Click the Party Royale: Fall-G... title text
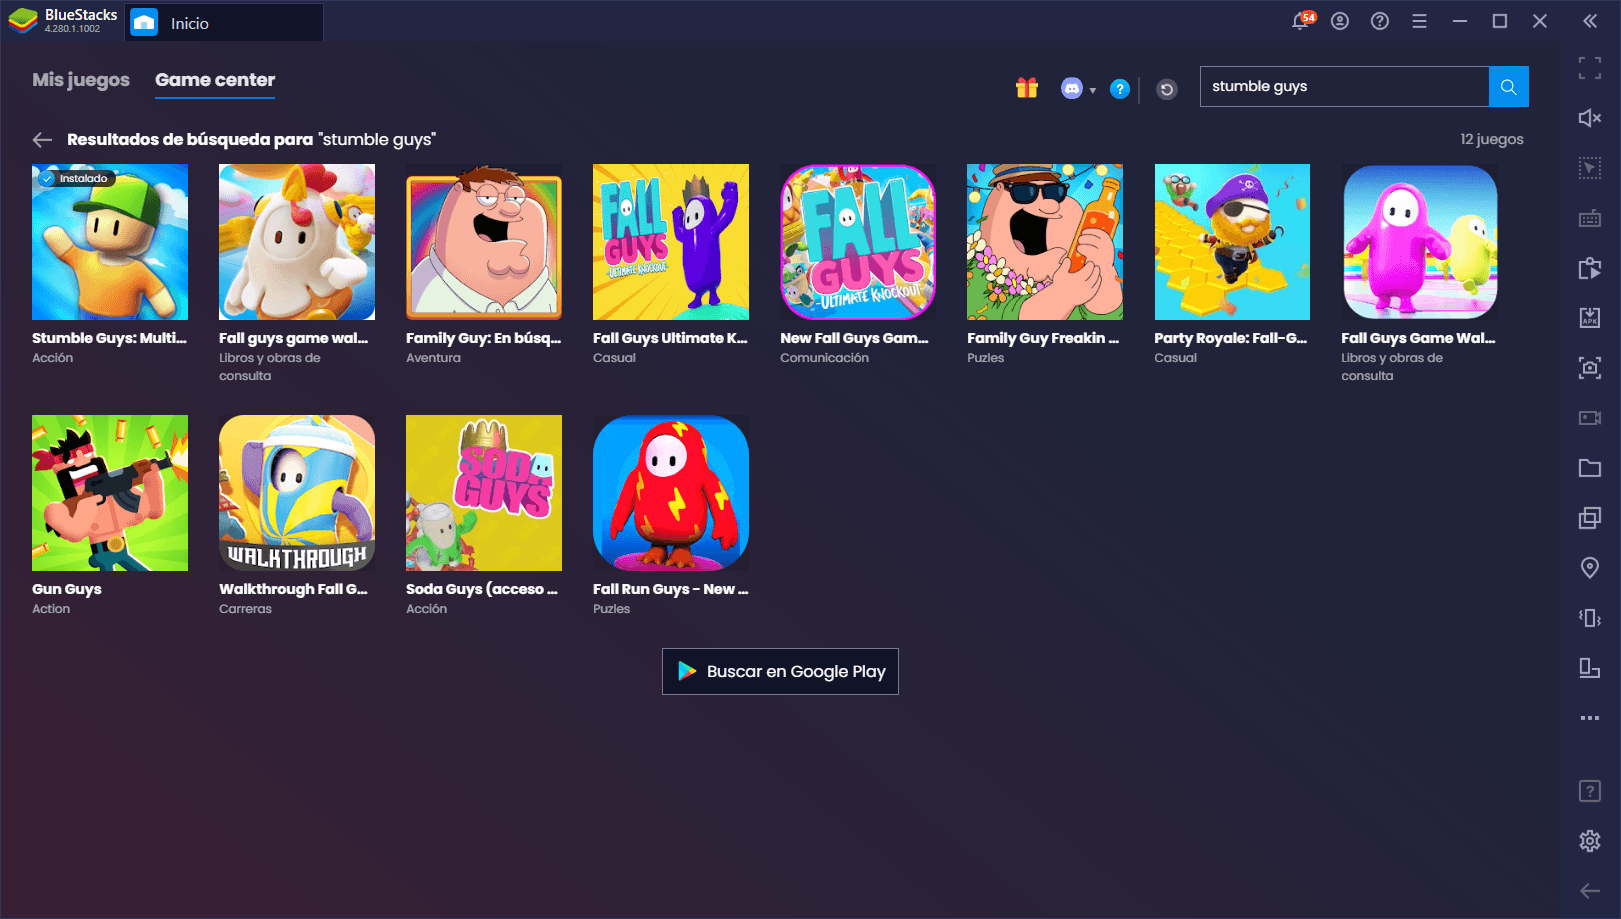1621x919 pixels. (1231, 338)
